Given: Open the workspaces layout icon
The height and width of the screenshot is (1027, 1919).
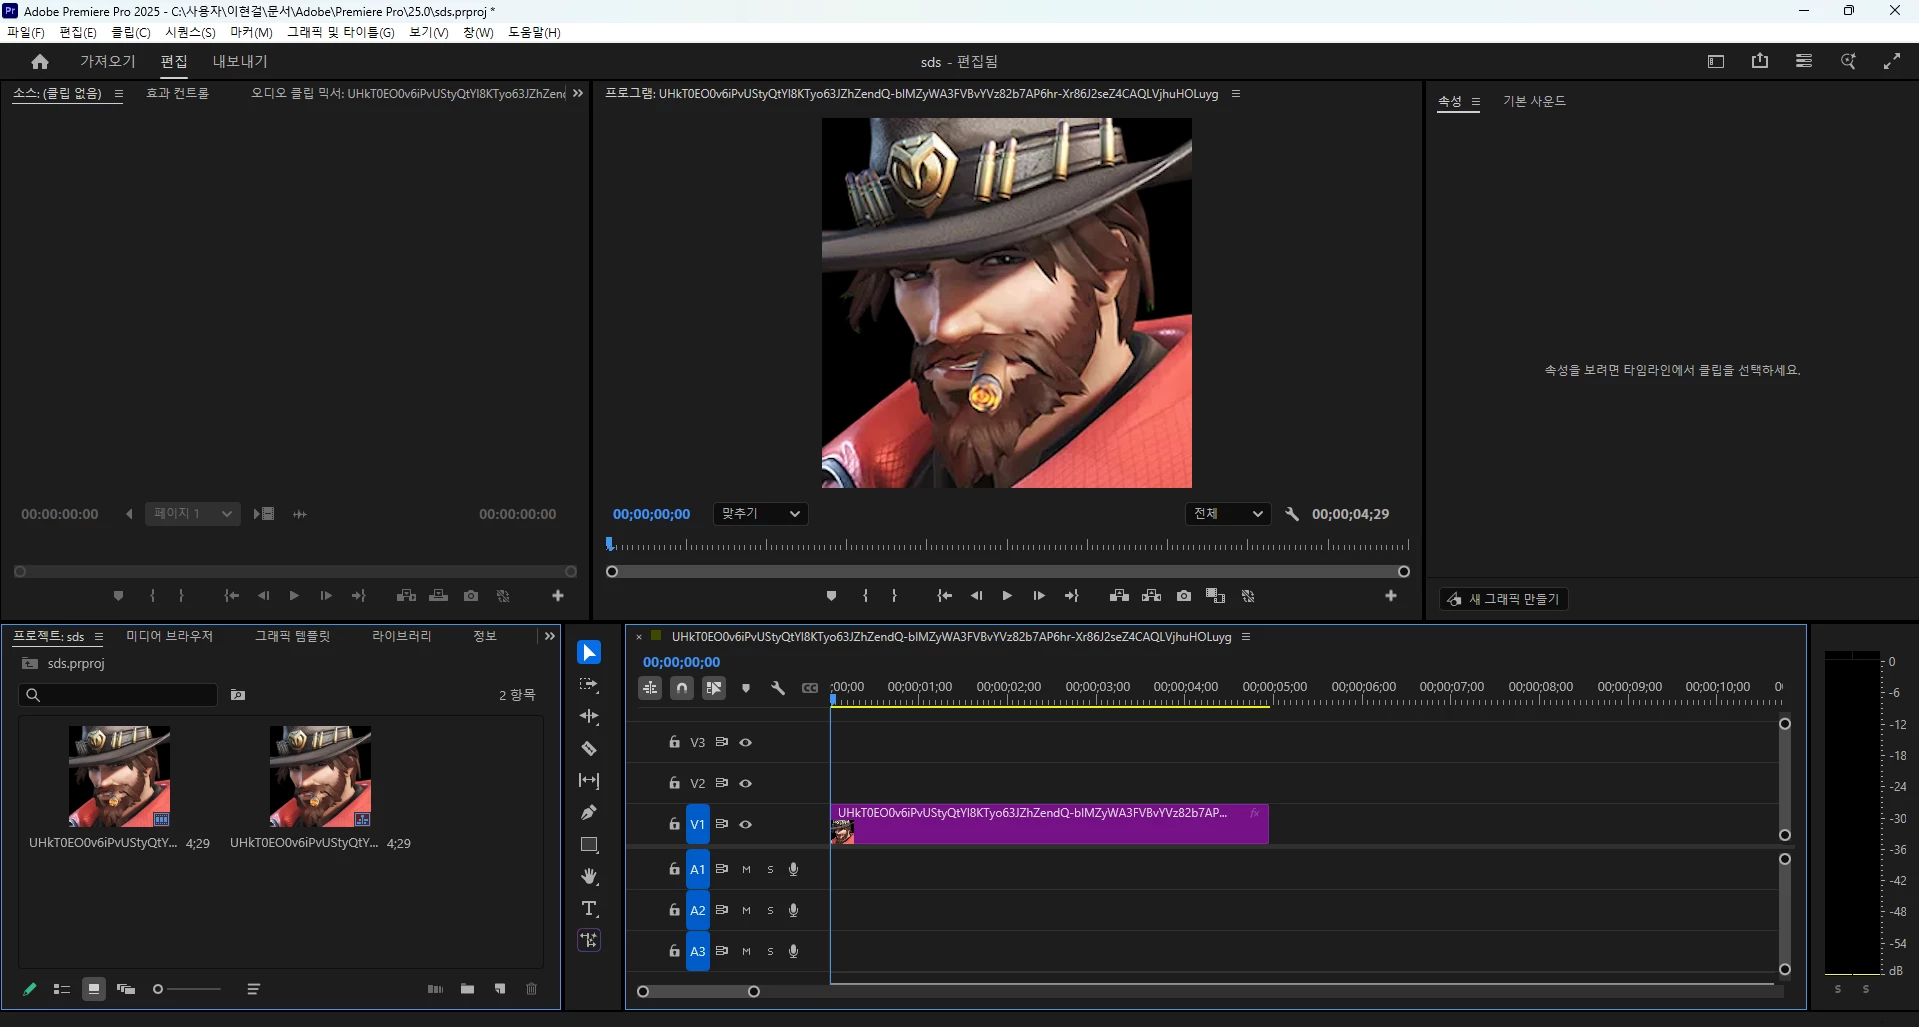Looking at the screenshot, I should click(x=1716, y=62).
